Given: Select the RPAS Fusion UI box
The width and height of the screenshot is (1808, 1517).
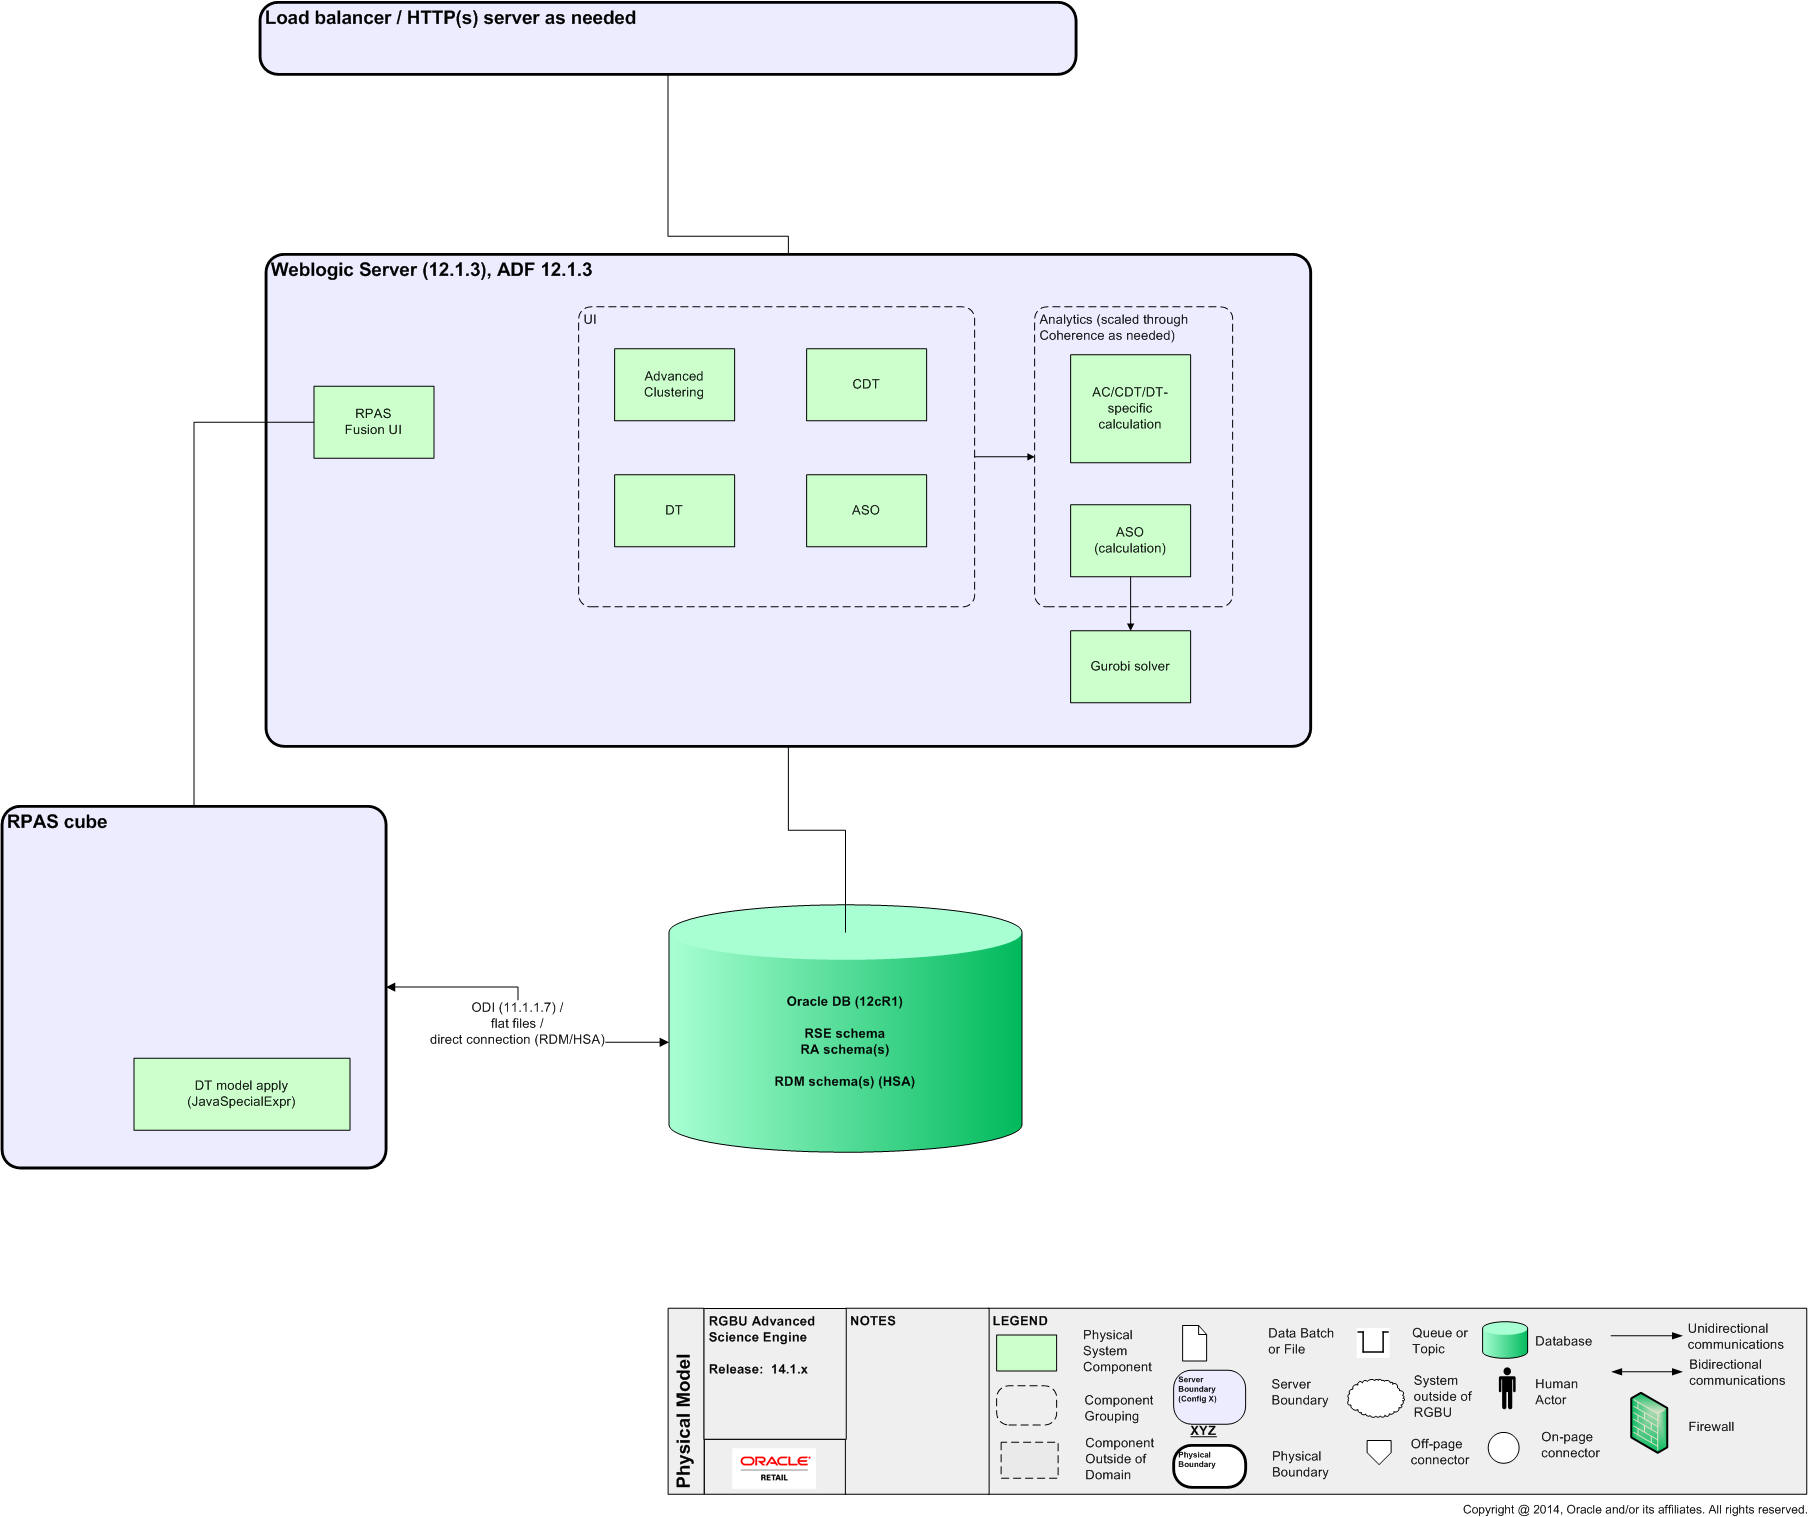Looking at the screenshot, I should [x=374, y=422].
